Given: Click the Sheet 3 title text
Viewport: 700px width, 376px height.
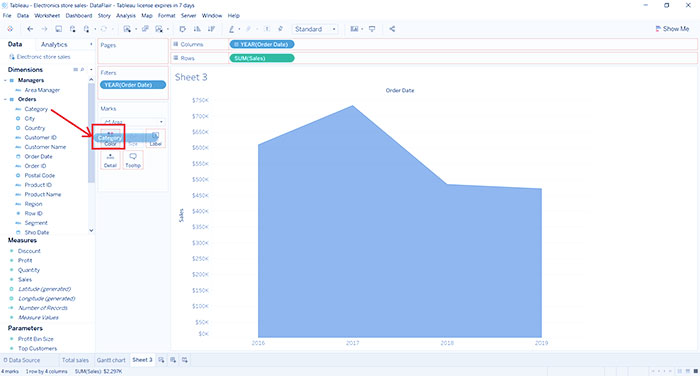Looking at the screenshot, I should [191, 77].
